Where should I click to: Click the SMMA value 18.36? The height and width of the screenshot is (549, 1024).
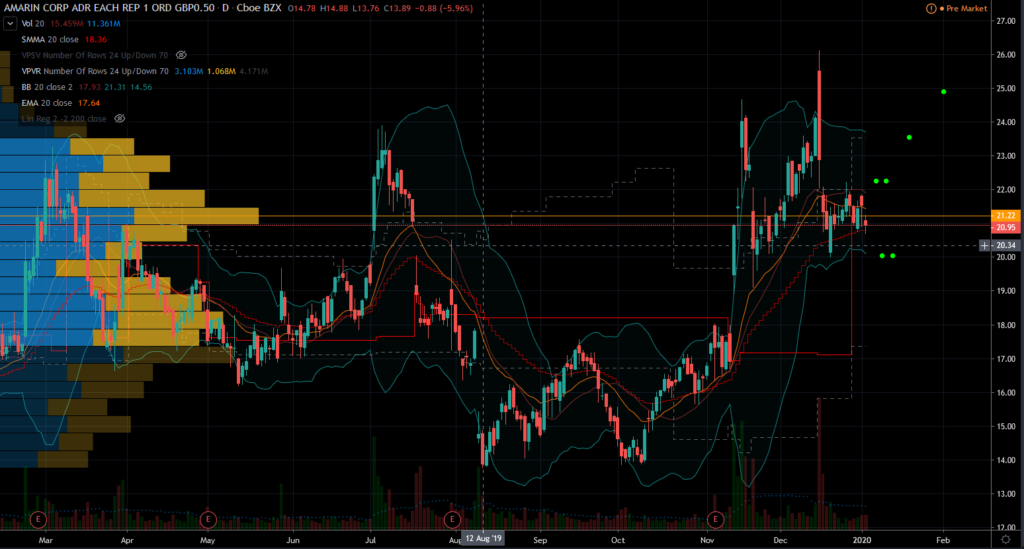coord(95,40)
